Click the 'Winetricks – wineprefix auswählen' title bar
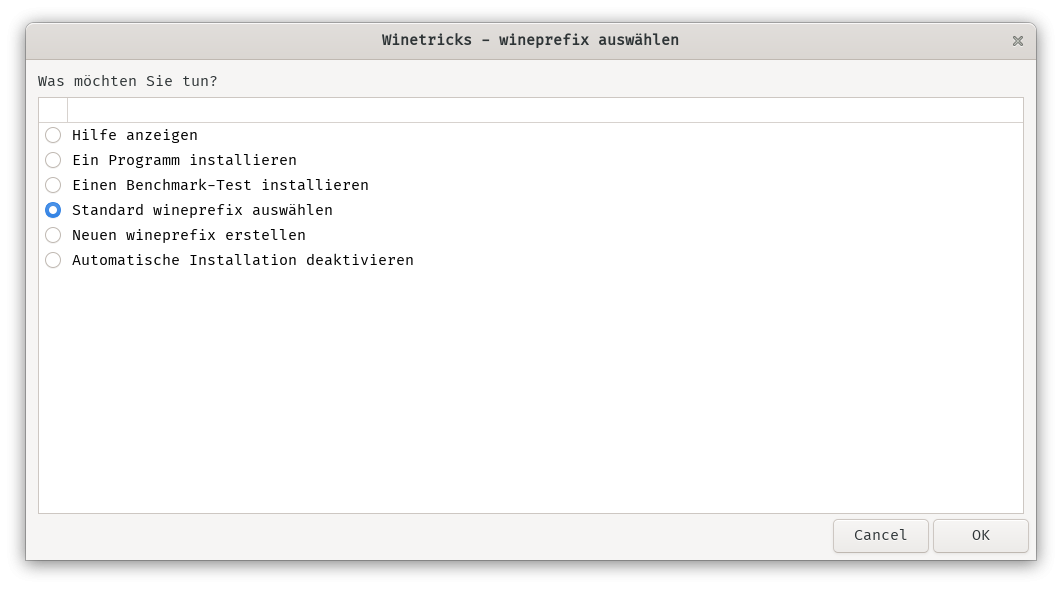 tap(530, 41)
